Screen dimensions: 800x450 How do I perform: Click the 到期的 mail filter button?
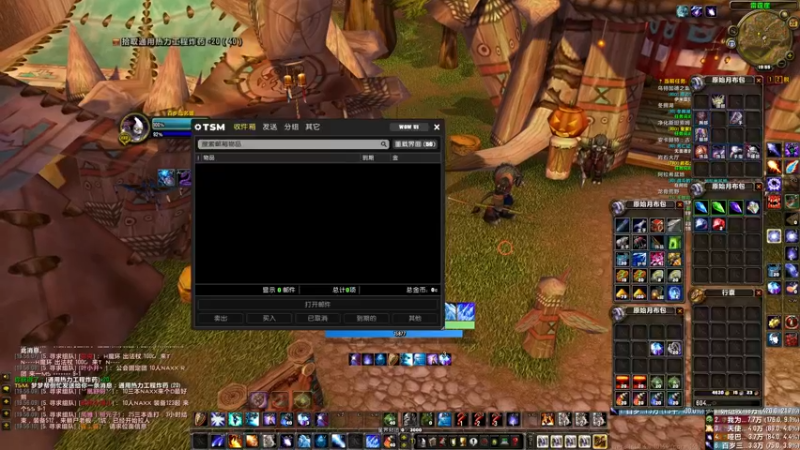pos(366,318)
